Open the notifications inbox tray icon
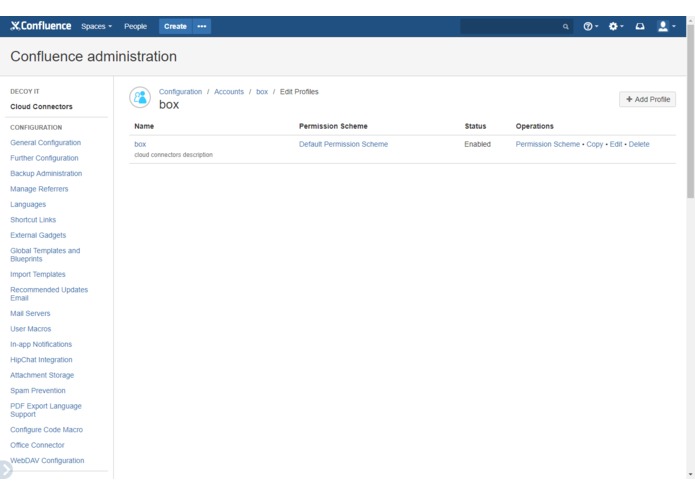The width and height of the screenshot is (695, 494). [x=640, y=27]
